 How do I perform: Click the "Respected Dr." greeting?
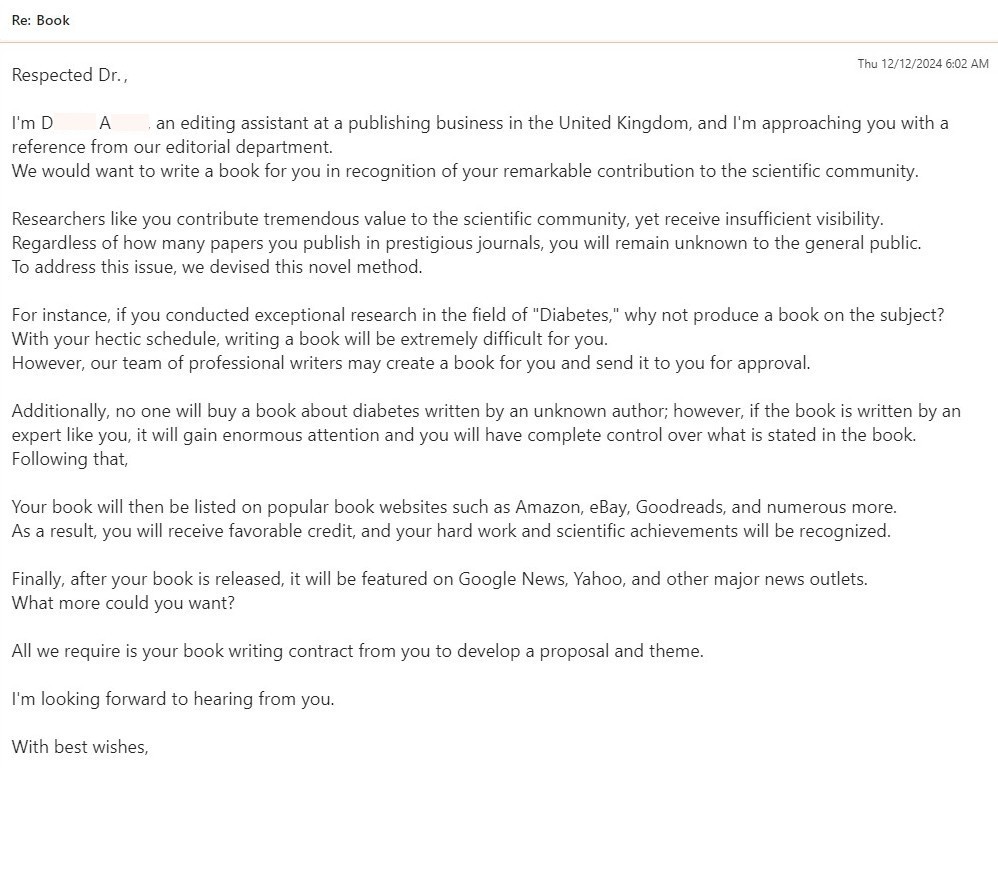pos(68,75)
